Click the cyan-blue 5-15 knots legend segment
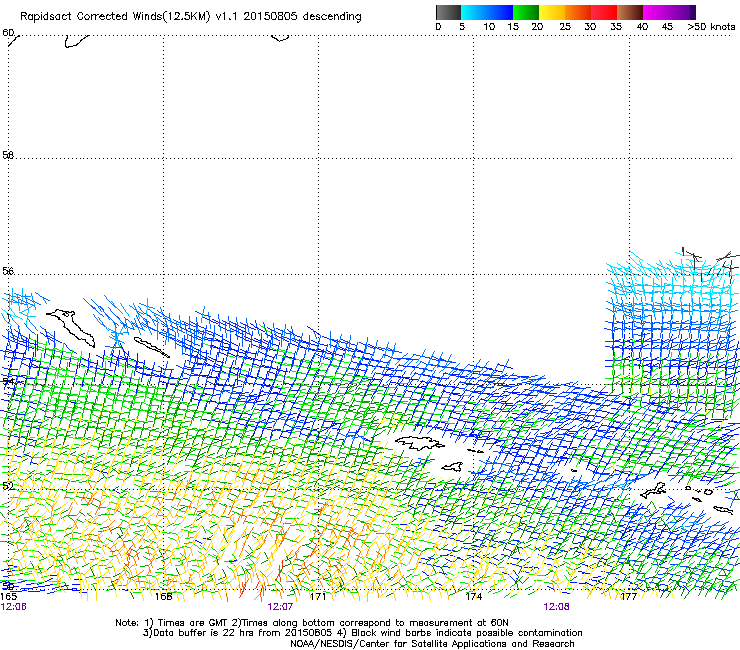The image size is (740, 650). click(x=487, y=12)
